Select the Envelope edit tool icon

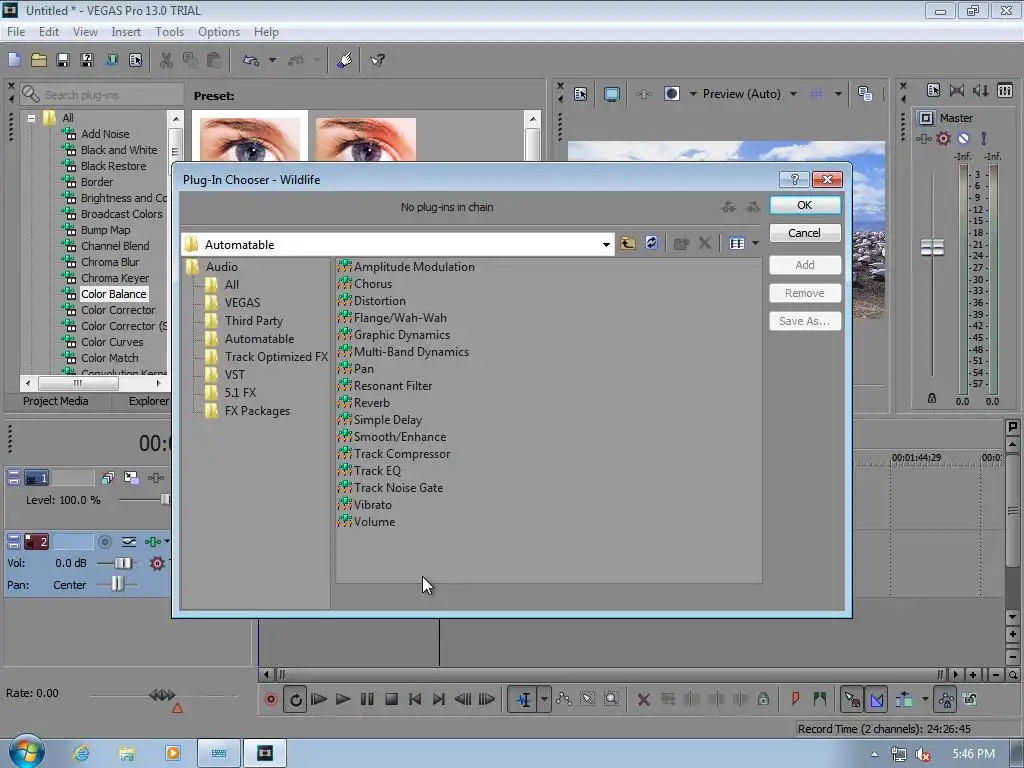point(564,699)
